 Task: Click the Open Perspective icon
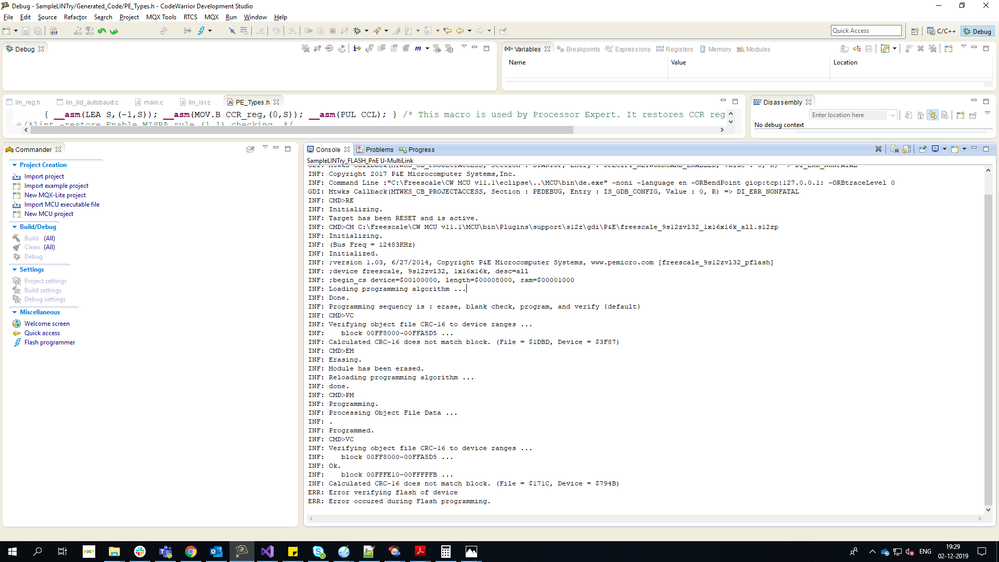[915, 31]
